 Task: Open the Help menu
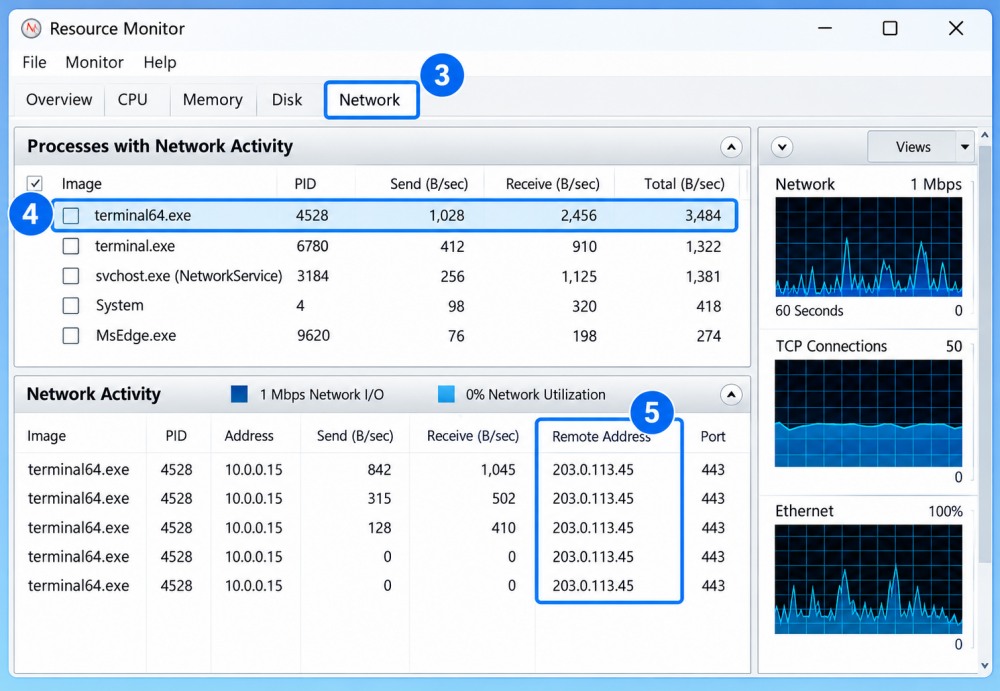click(160, 63)
